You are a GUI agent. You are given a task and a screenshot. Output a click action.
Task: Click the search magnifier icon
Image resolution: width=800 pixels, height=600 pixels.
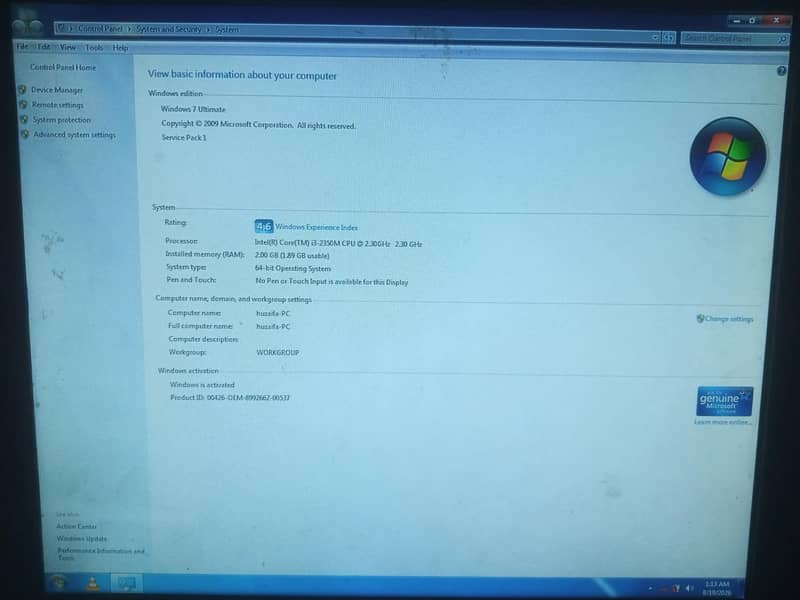(x=782, y=39)
